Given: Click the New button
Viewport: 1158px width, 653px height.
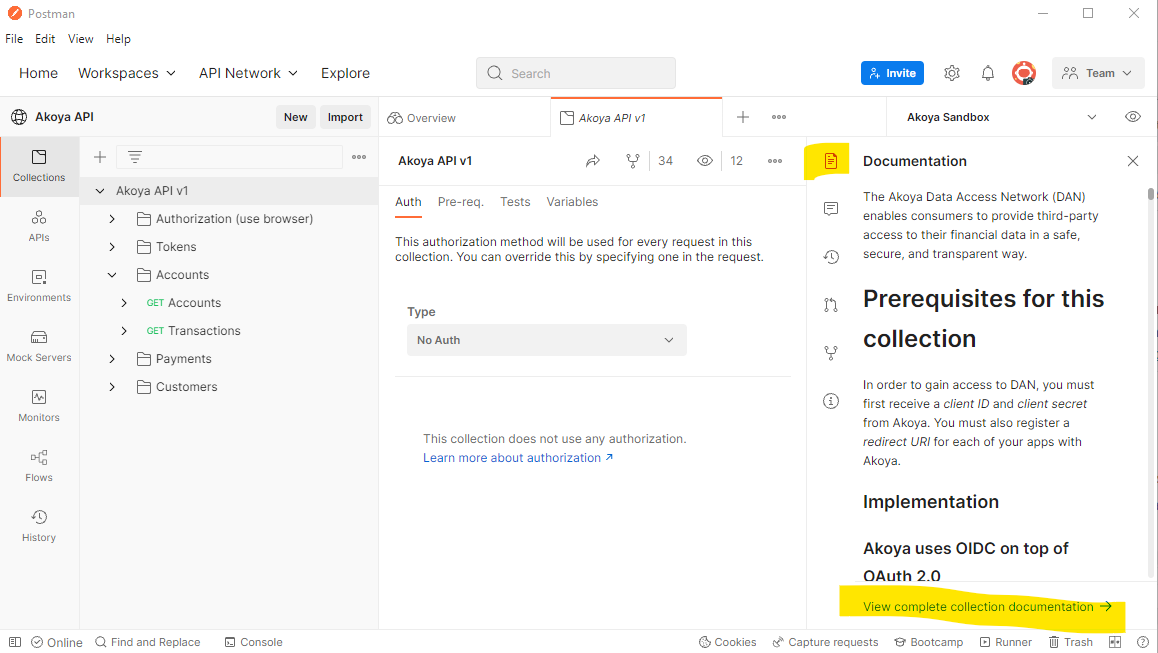Looking at the screenshot, I should (x=295, y=117).
